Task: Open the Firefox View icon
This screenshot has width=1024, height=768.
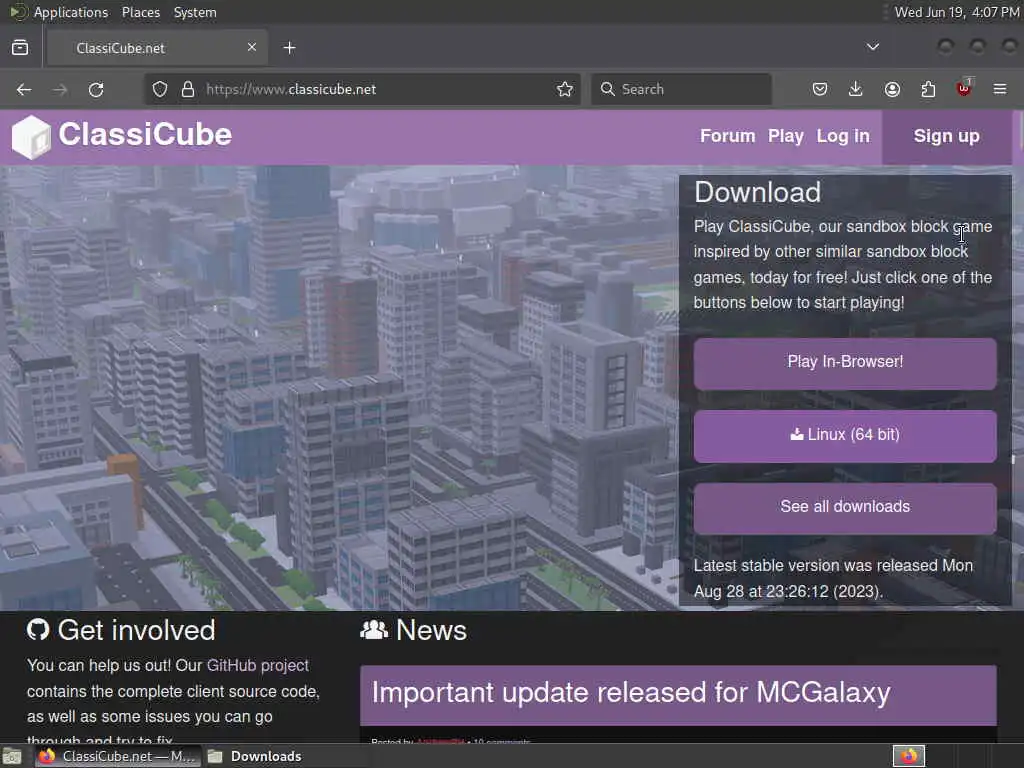Action: click(20, 48)
